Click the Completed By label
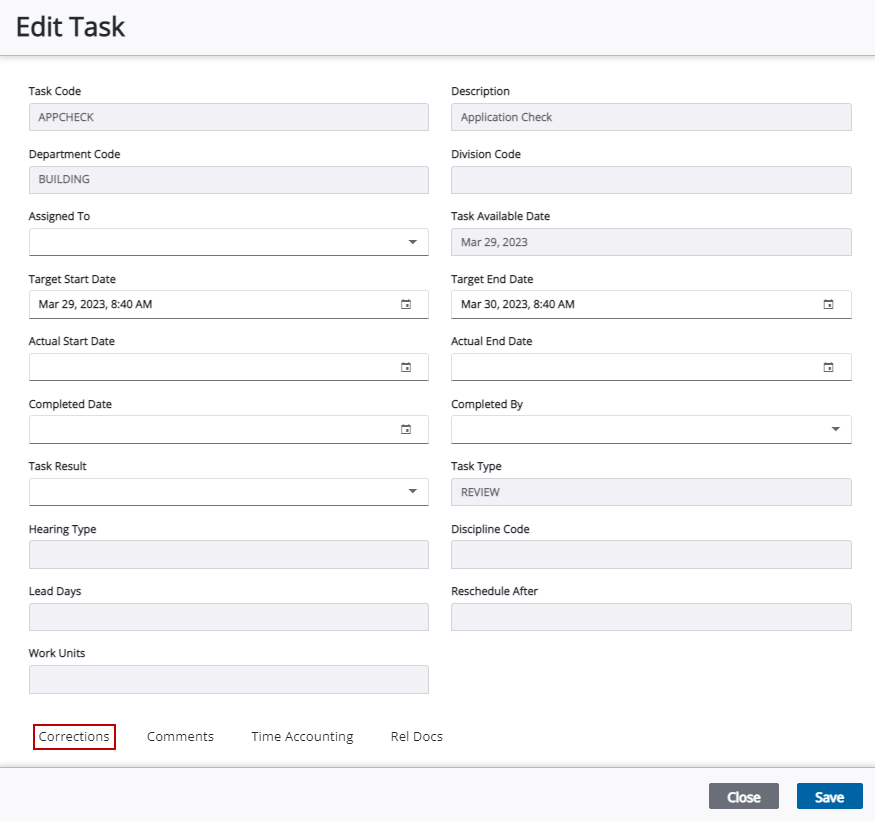Screen dimensions: 875x821 (487, 404)
